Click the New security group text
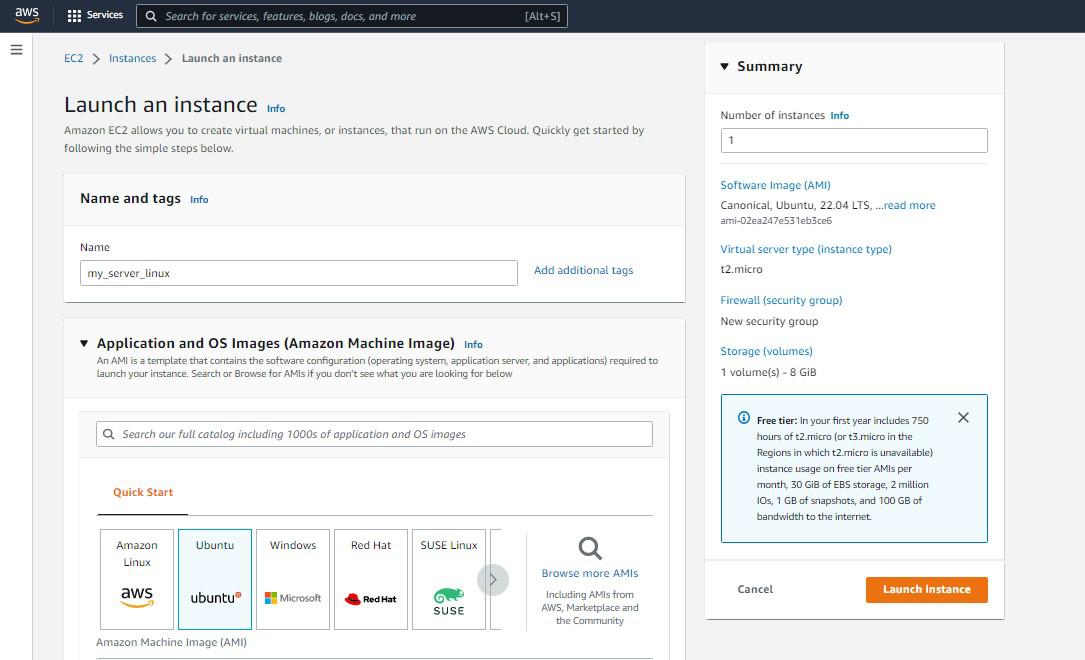 click(x=769, y=322)
